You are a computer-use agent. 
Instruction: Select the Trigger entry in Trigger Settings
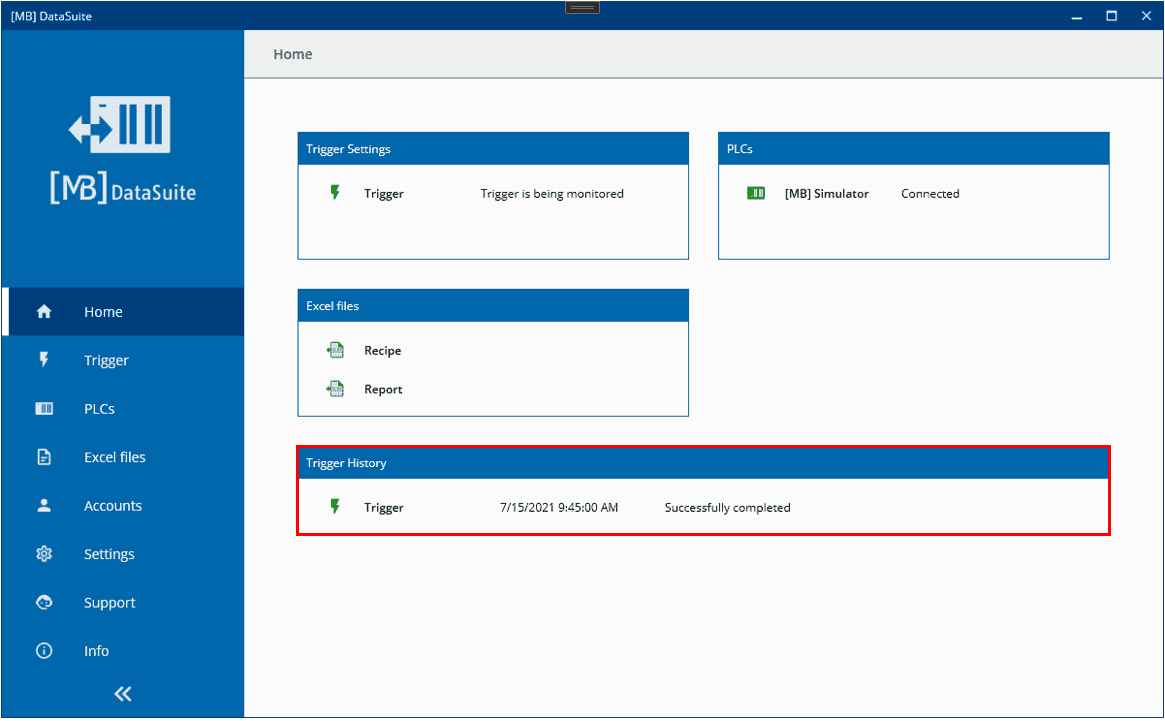pyautogui.click(x=383, y=193)
